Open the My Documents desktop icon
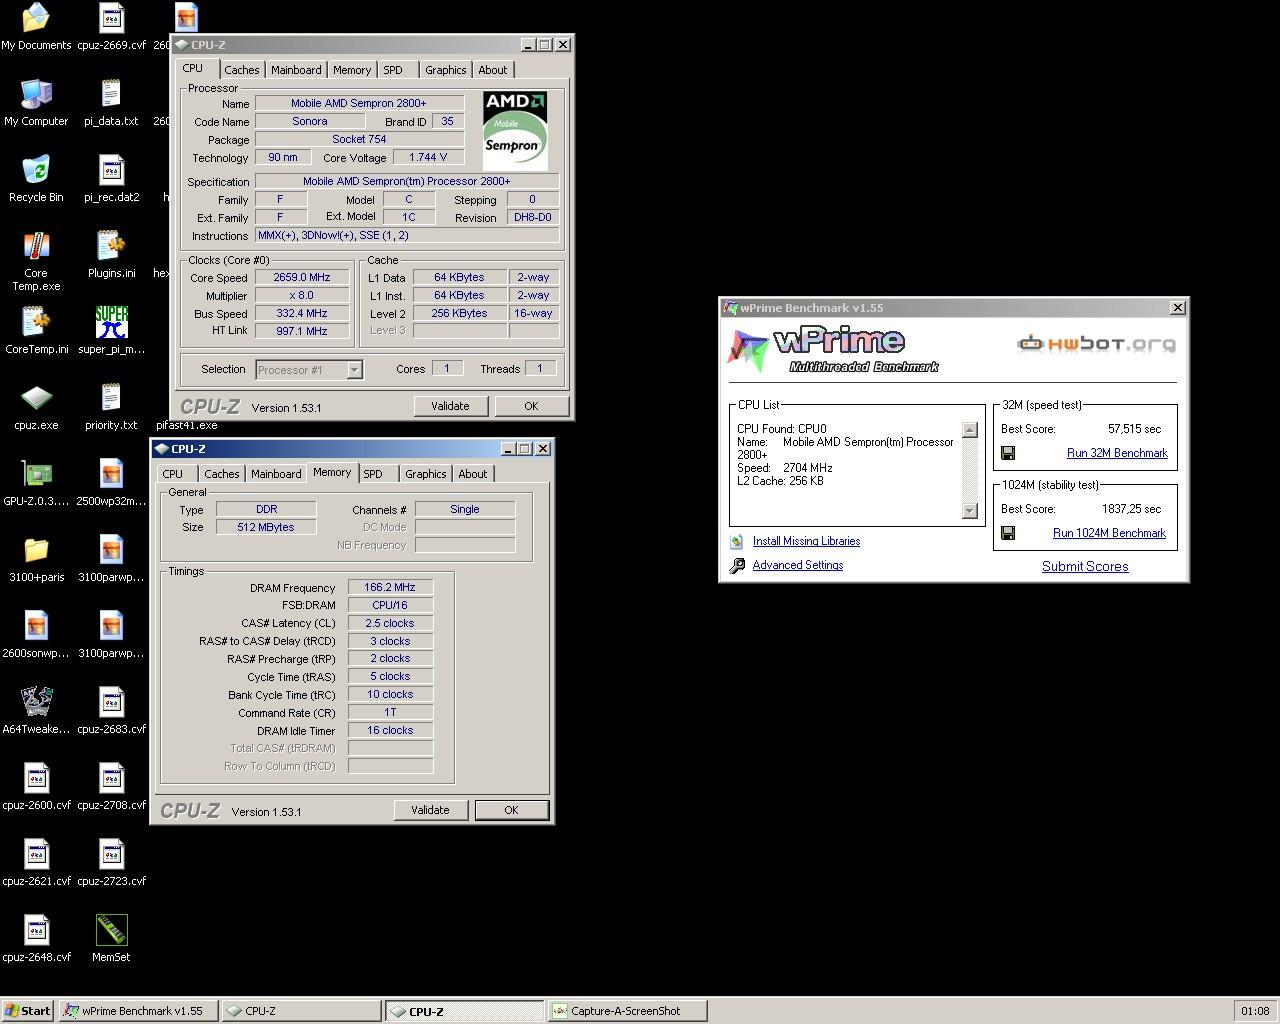 pyautogui.click(x=36, y=18)
